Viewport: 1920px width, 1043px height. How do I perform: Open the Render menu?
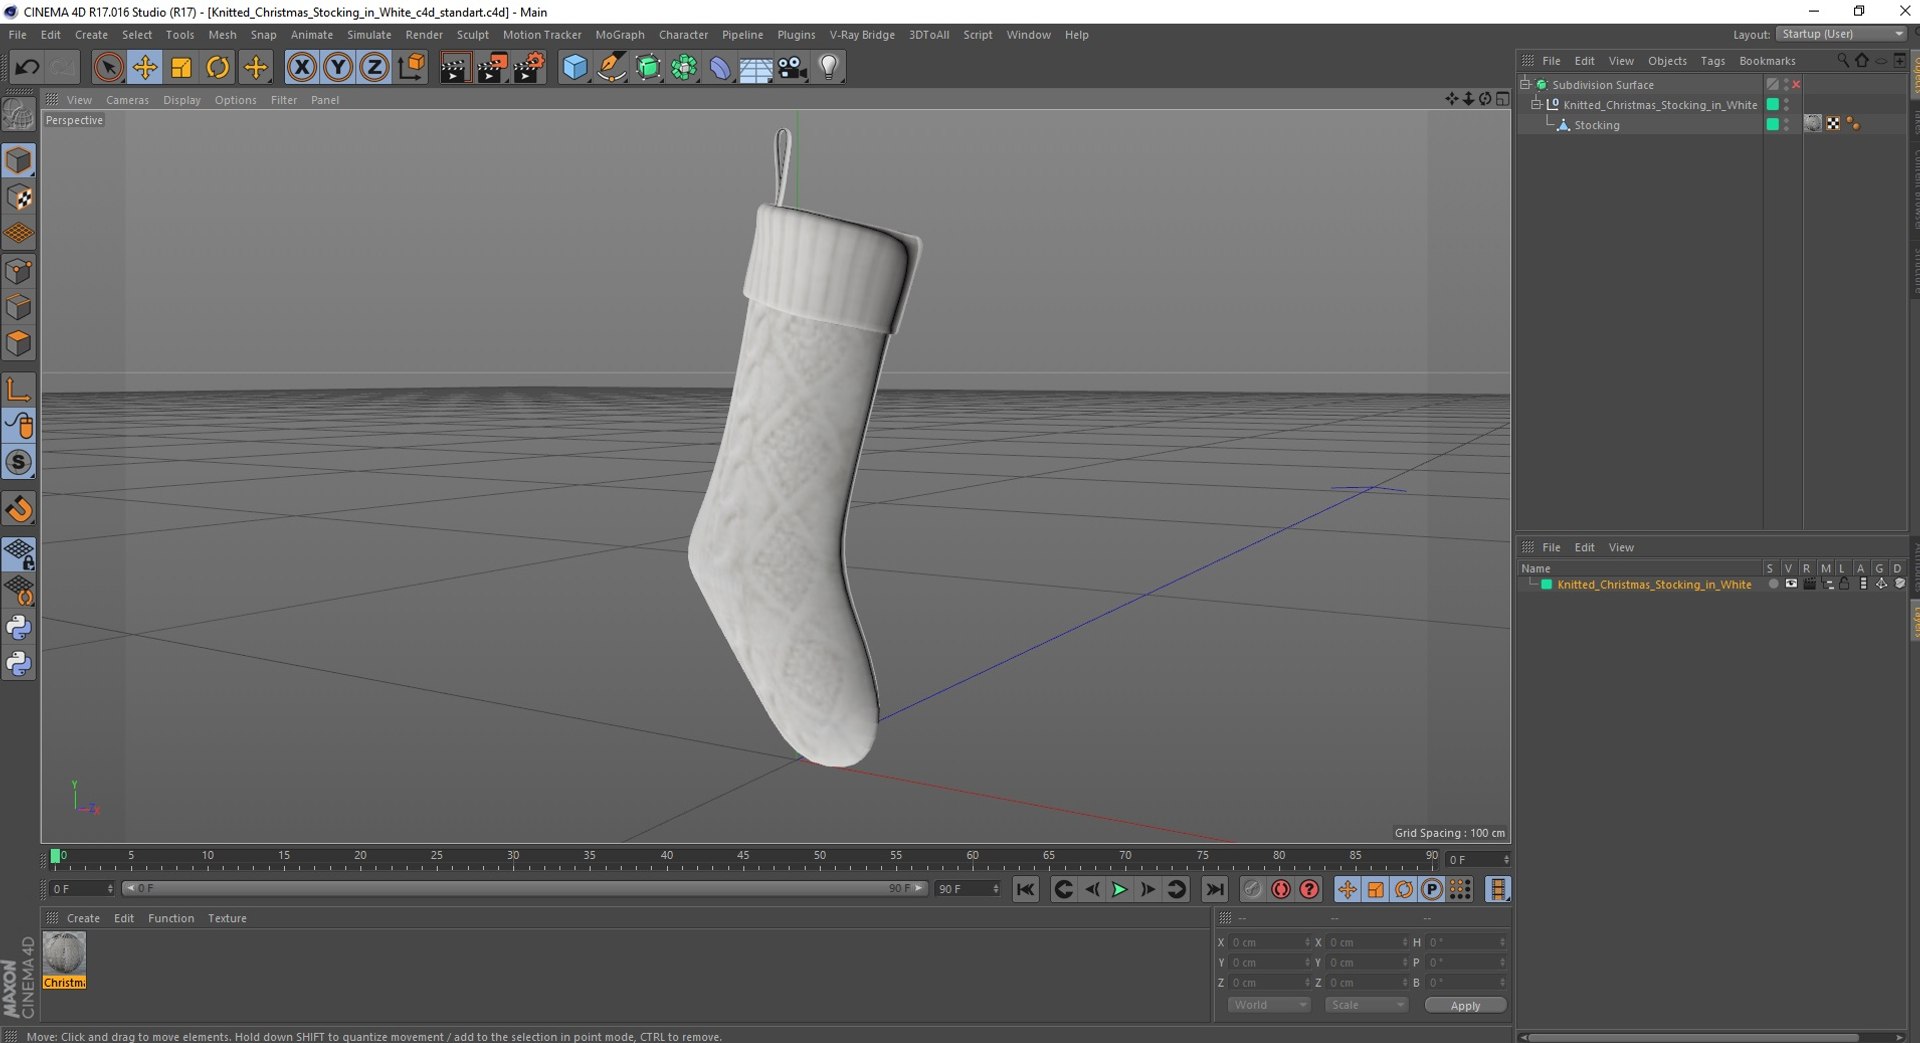click(x=424, y=35)
